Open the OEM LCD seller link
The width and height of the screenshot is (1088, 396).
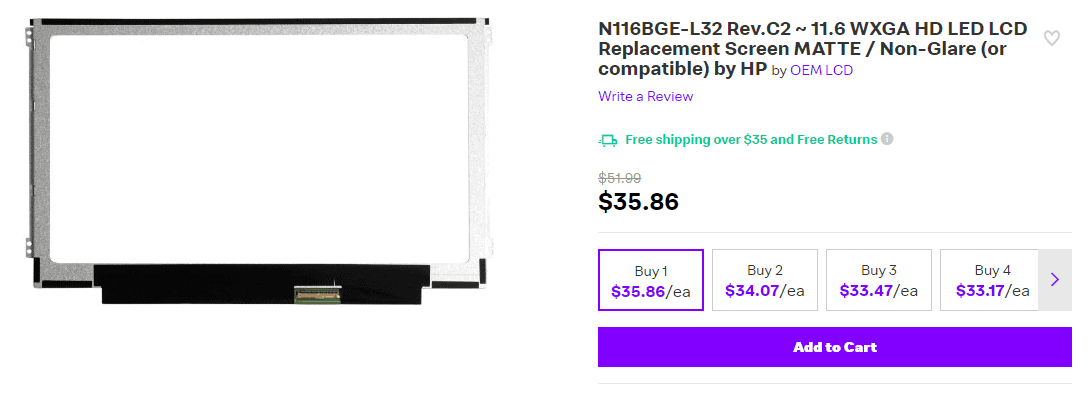tap(822, 70)
